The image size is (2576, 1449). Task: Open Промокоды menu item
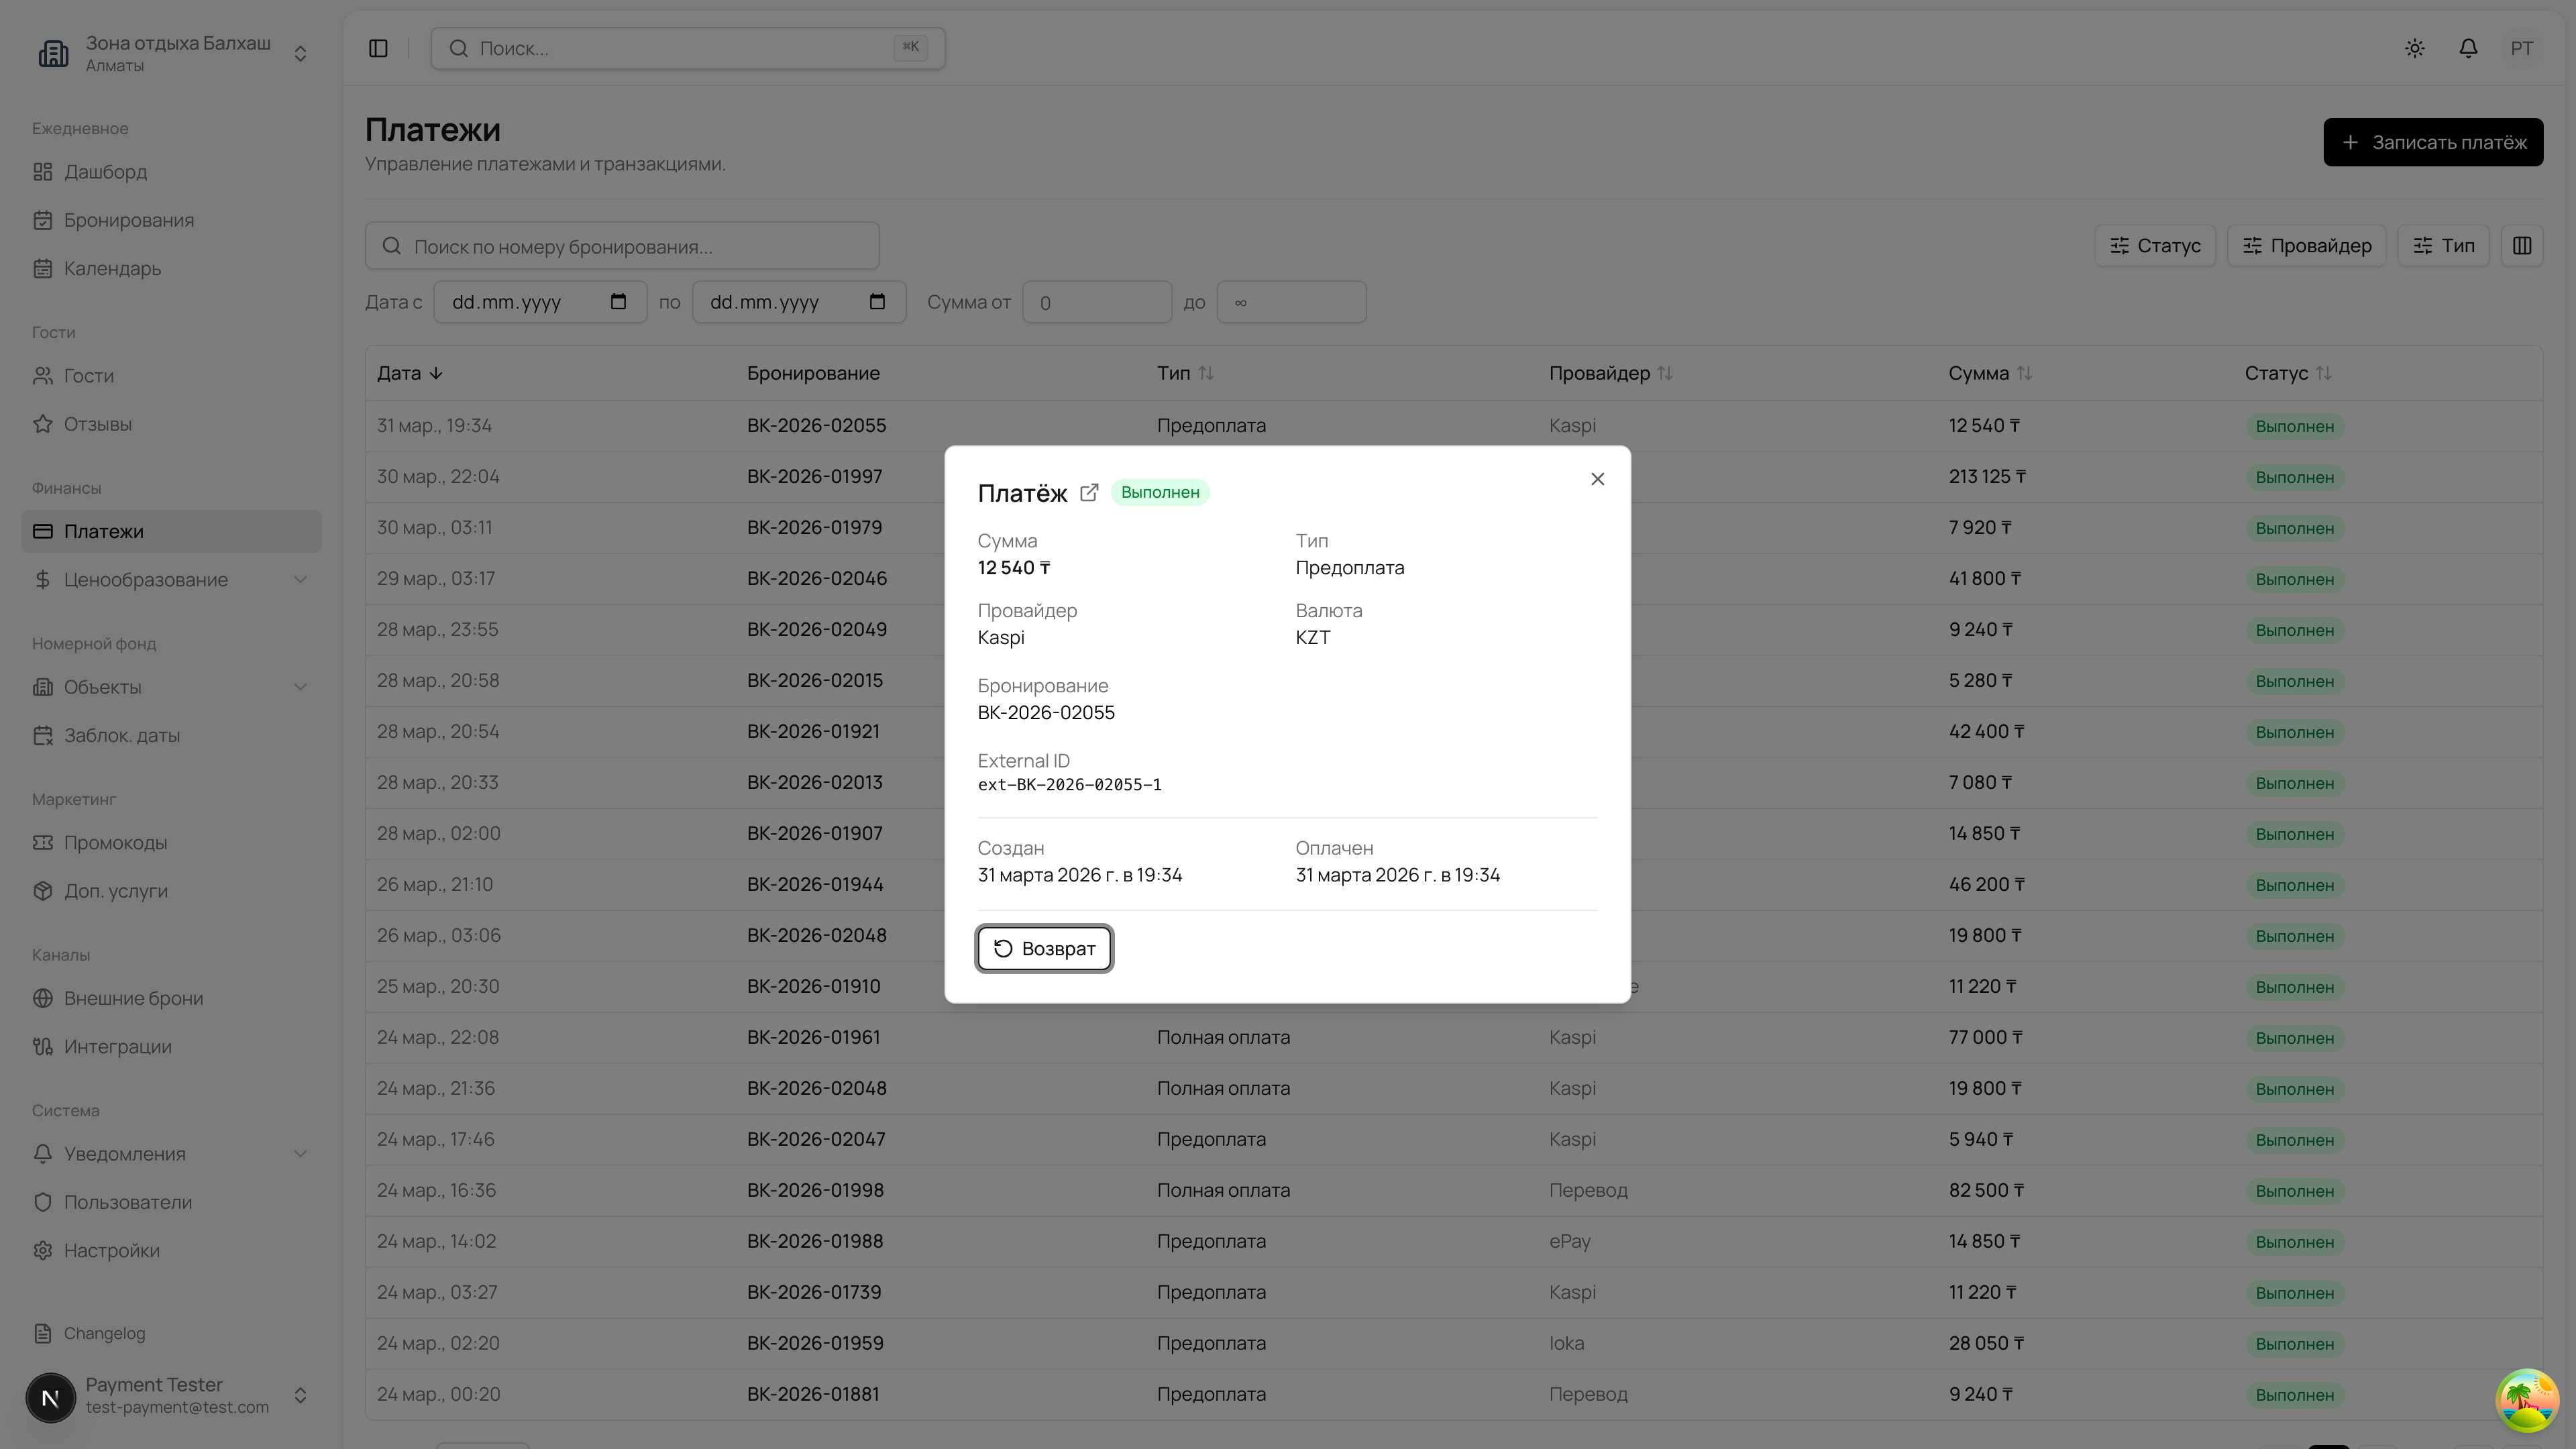115,843
